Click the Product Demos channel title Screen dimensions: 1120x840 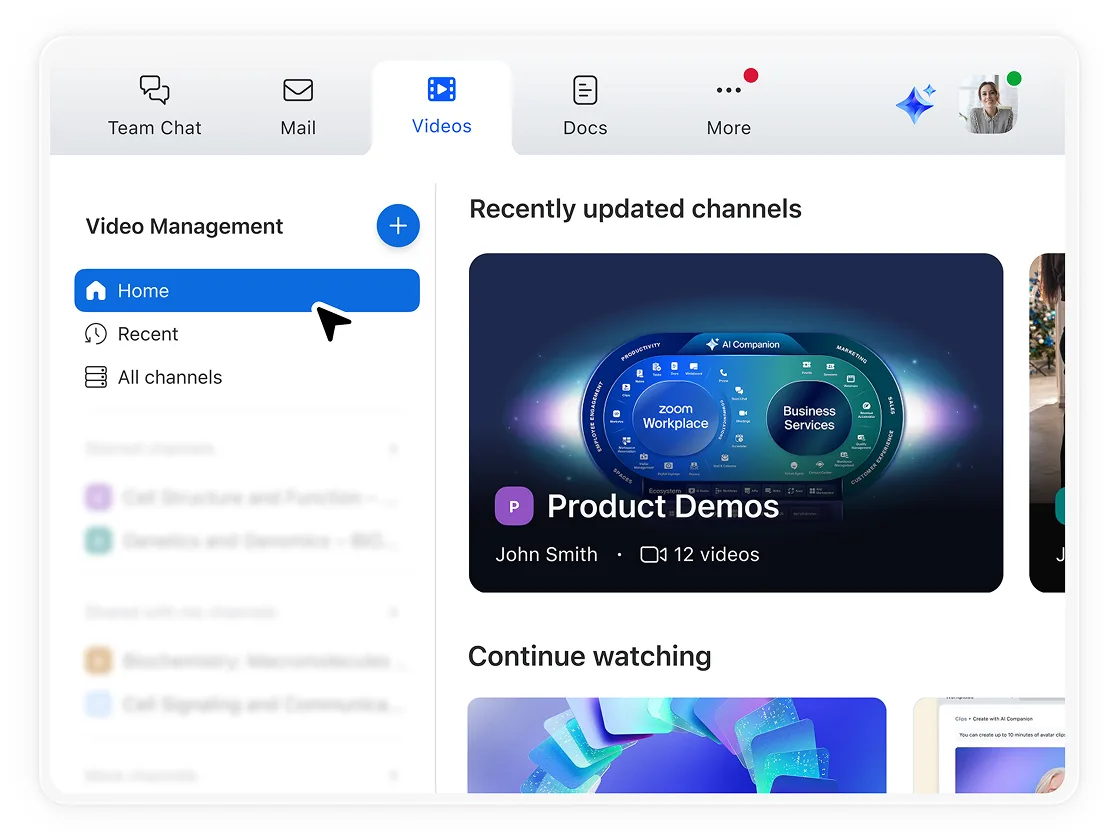click(662, 506)
